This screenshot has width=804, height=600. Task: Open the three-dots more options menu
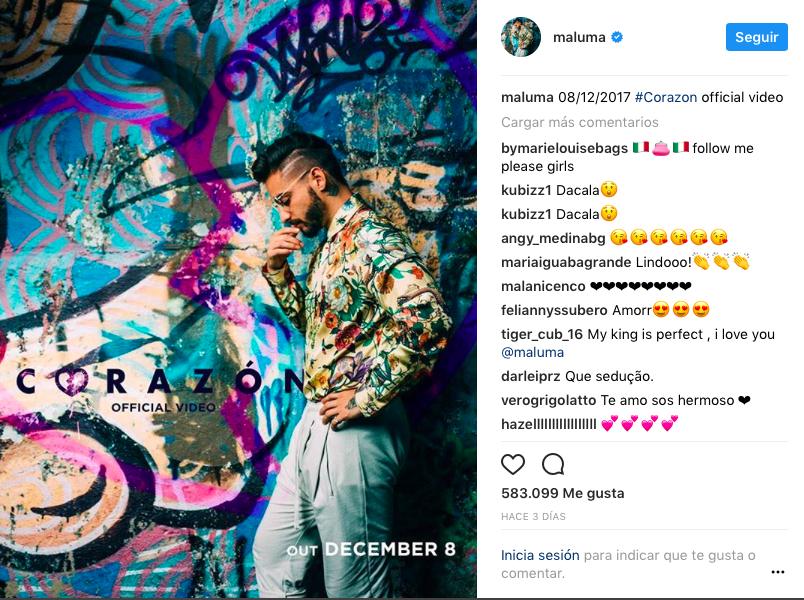click(778, 572)
